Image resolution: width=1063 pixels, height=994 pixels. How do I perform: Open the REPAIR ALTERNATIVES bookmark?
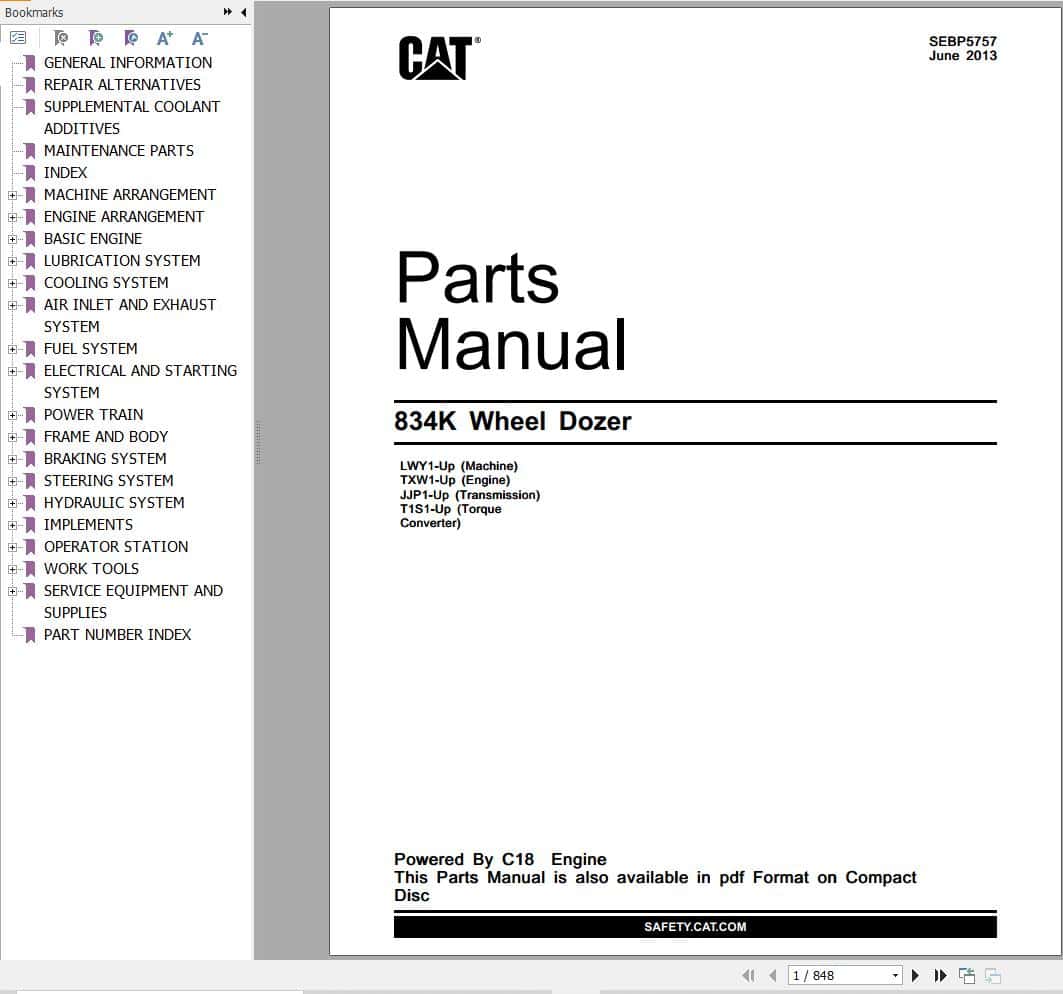coord(122,85)
